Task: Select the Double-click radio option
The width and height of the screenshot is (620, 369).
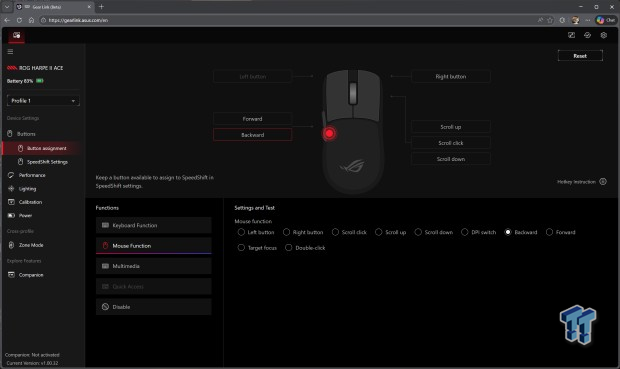Action: tap(289, 248)
